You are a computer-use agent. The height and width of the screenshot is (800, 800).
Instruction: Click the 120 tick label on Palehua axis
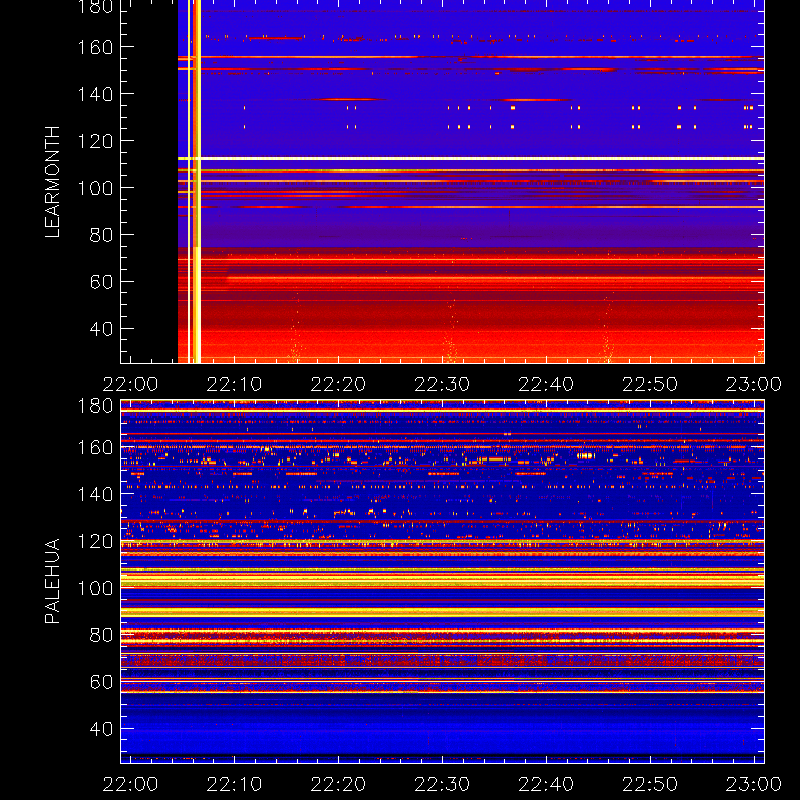pyautogui.click(x=95, y=541)
